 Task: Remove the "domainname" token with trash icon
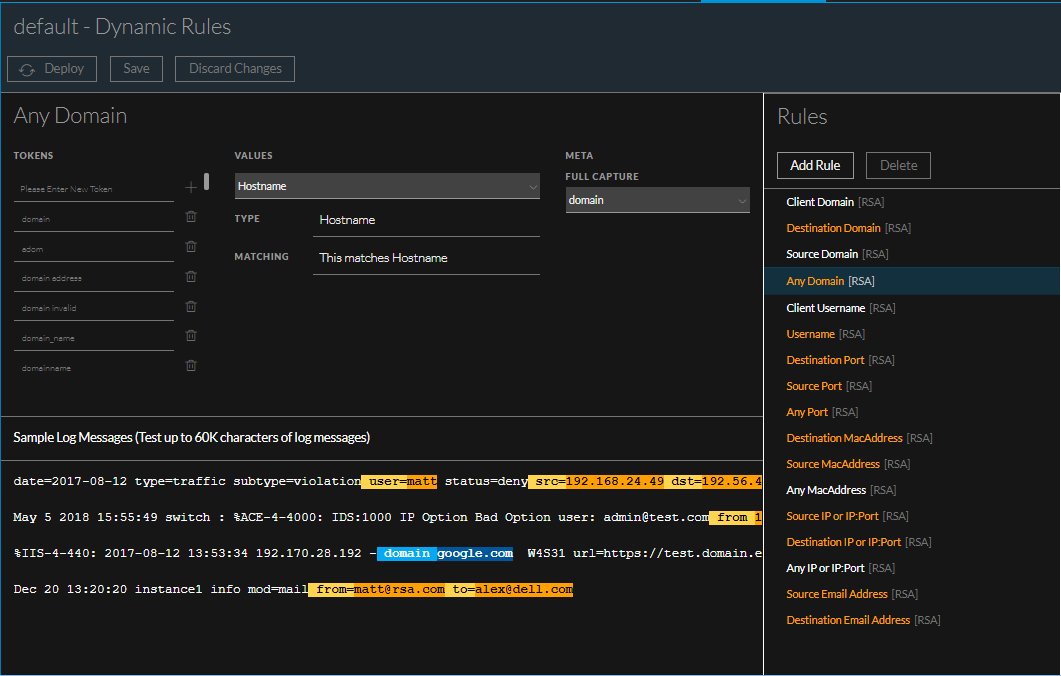191,366
